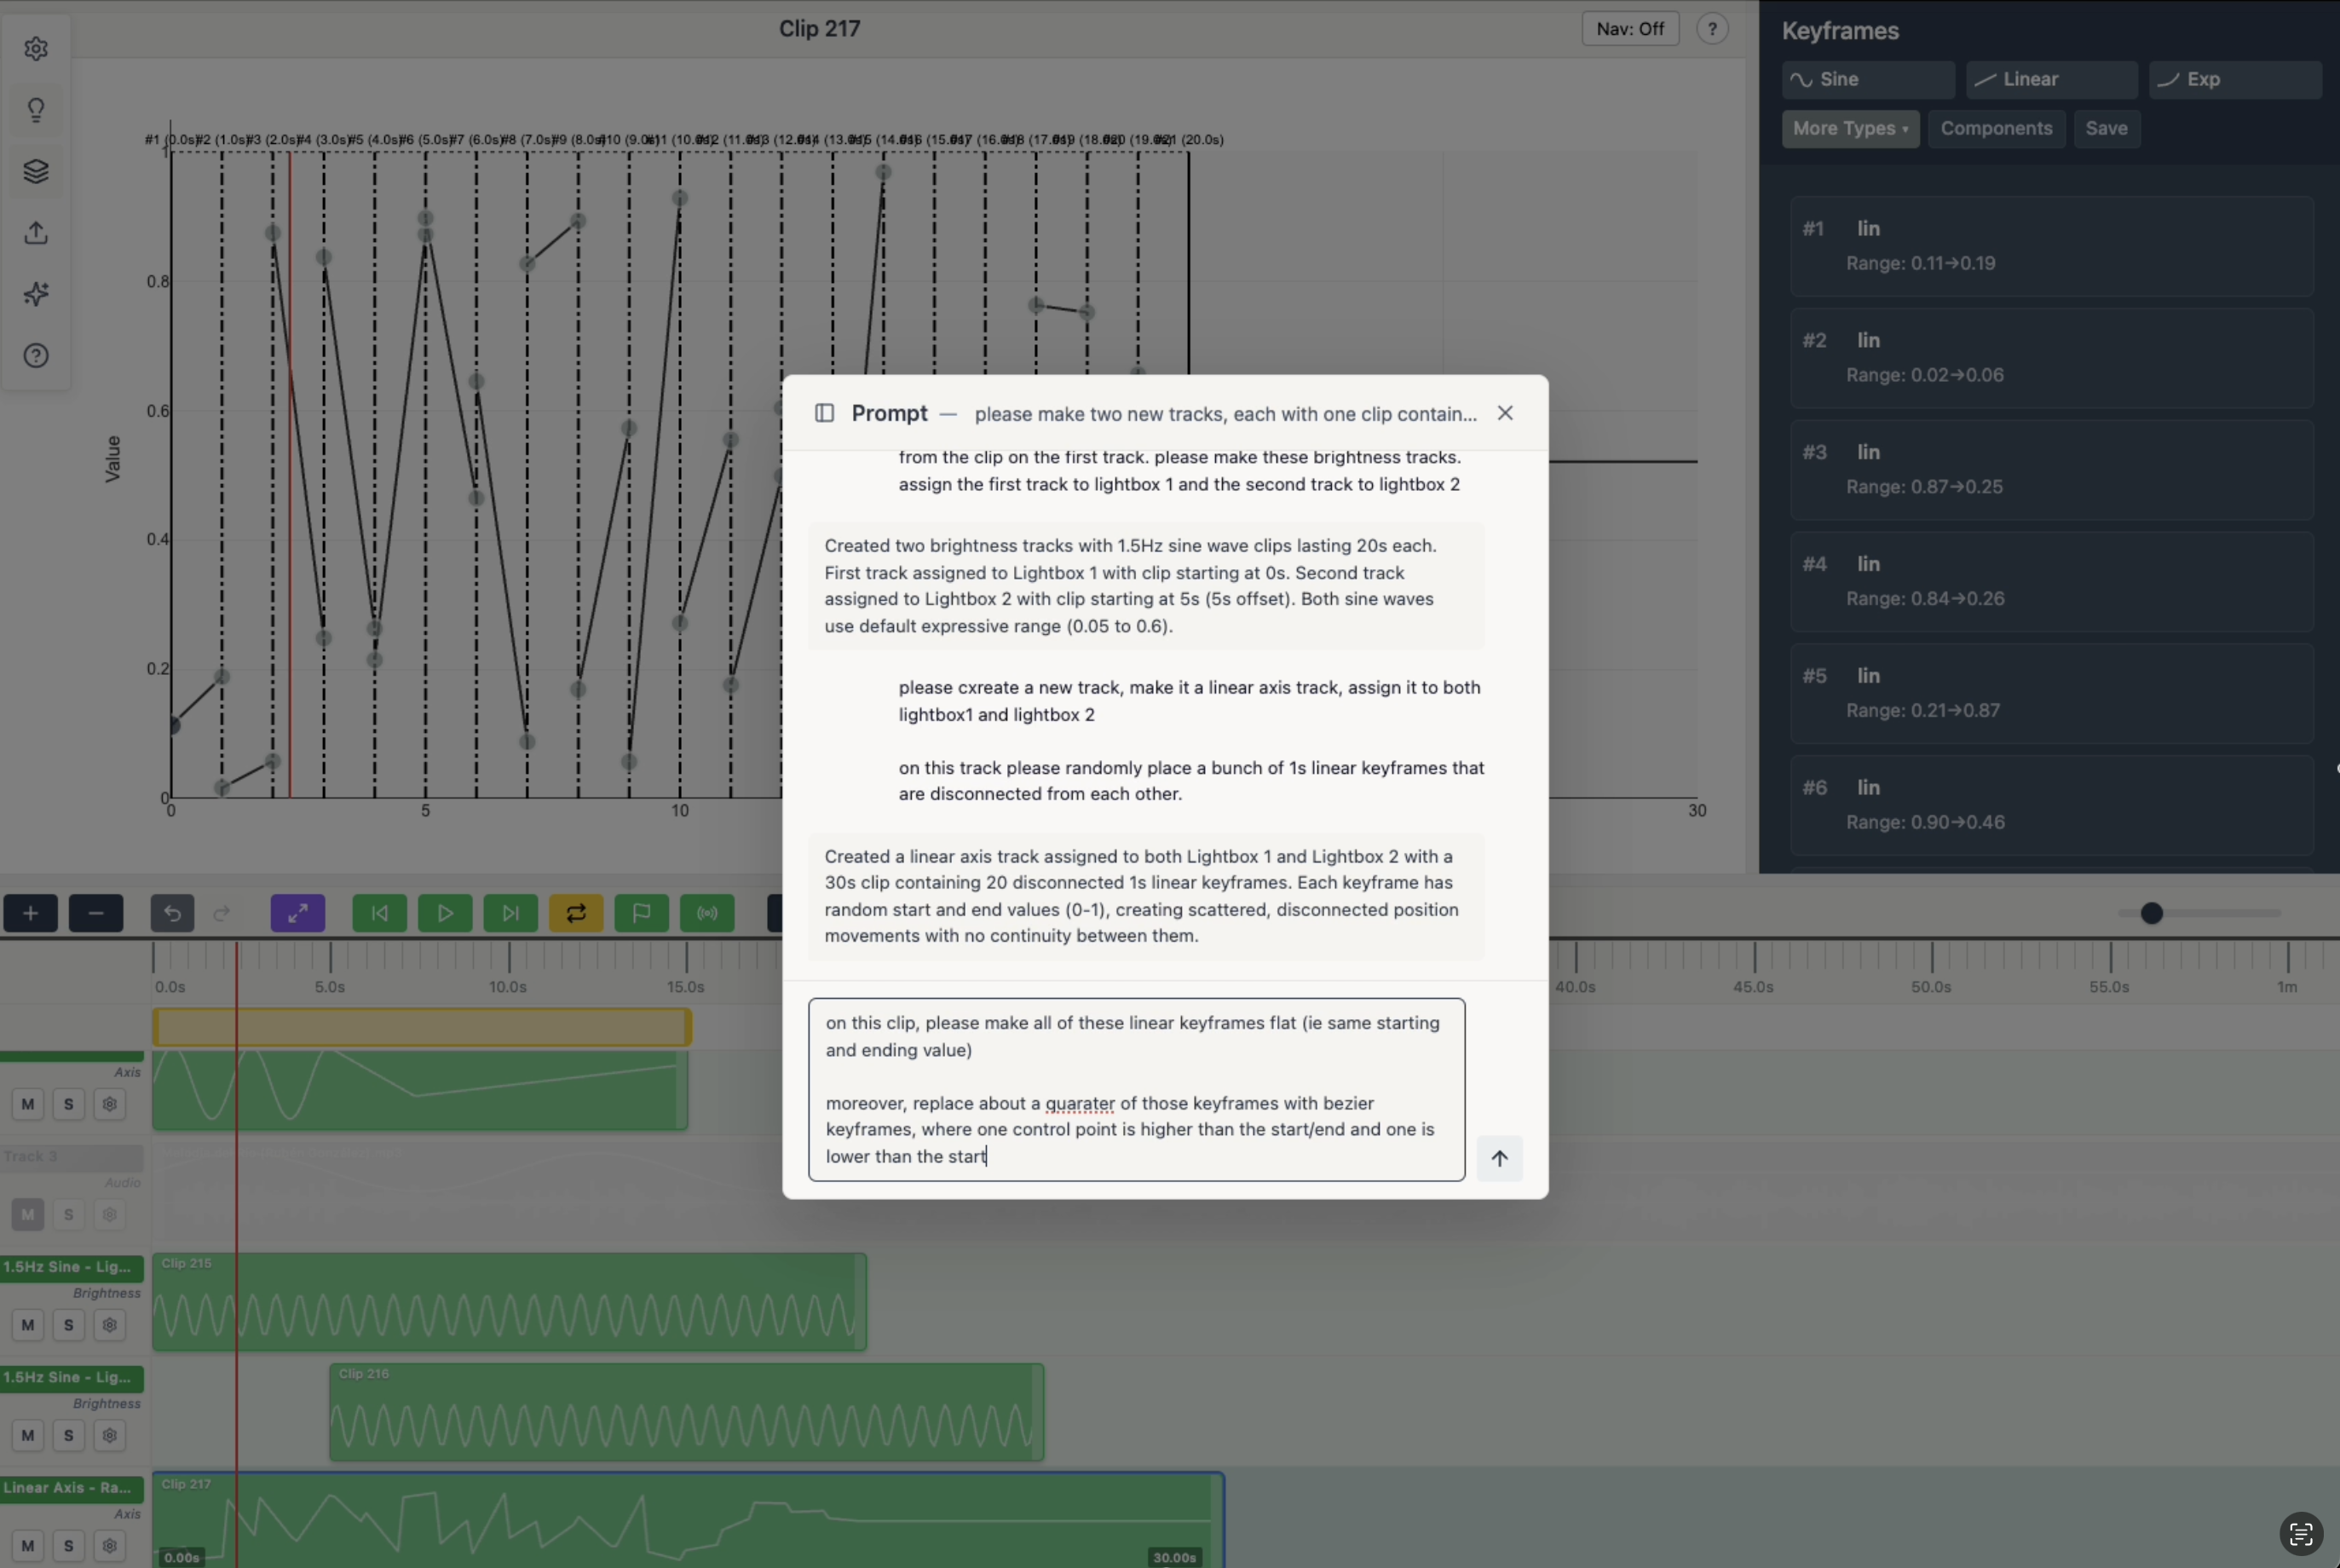
Task: Click the purple expand playback button
Action: (x=297, y=913)
